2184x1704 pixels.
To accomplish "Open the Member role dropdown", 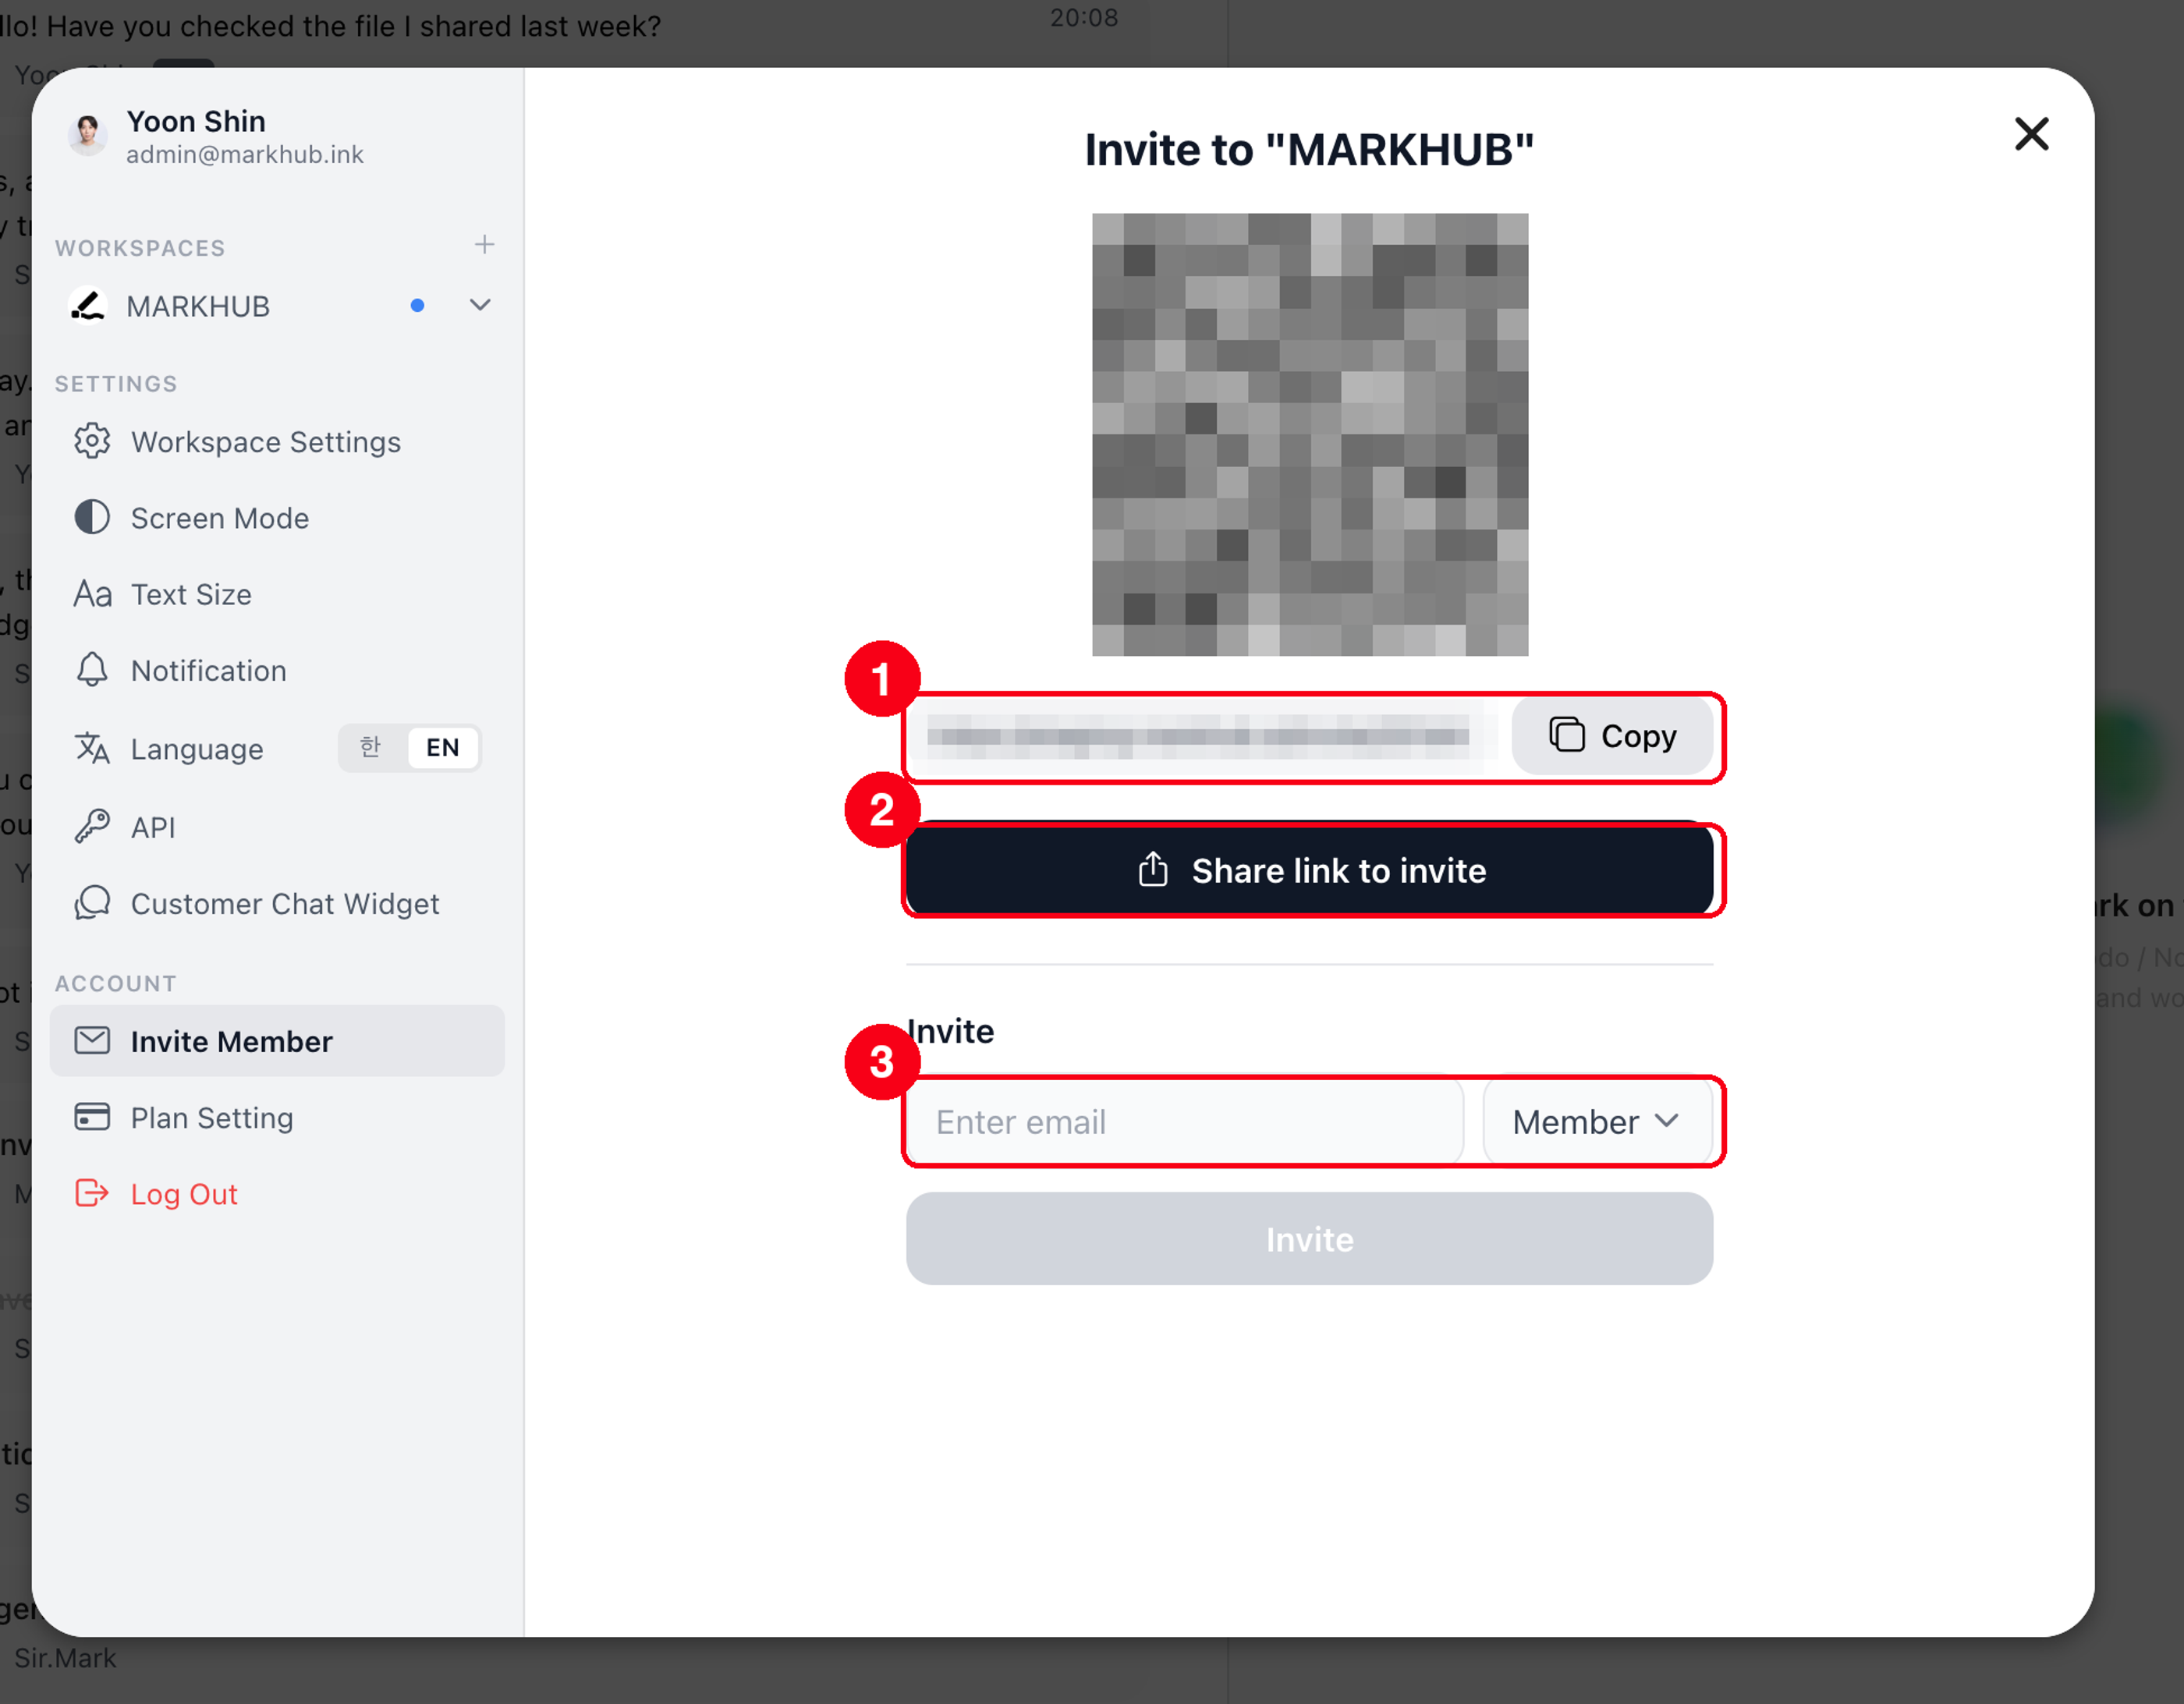I will click(1597, 1121).
